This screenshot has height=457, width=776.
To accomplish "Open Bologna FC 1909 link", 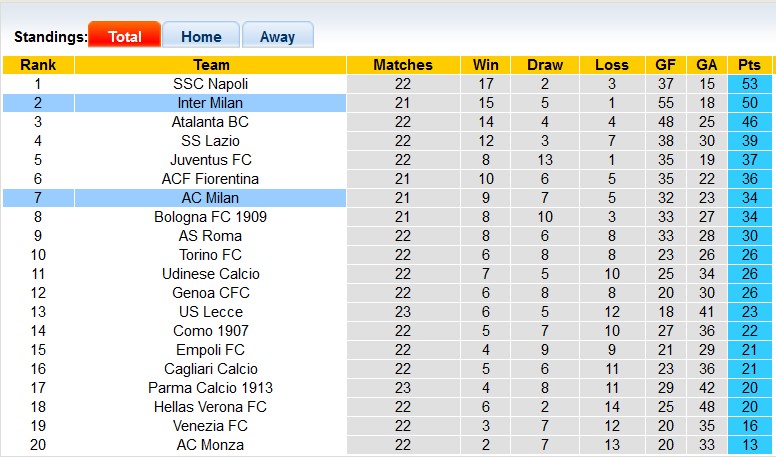I will (x=210, y=217).
